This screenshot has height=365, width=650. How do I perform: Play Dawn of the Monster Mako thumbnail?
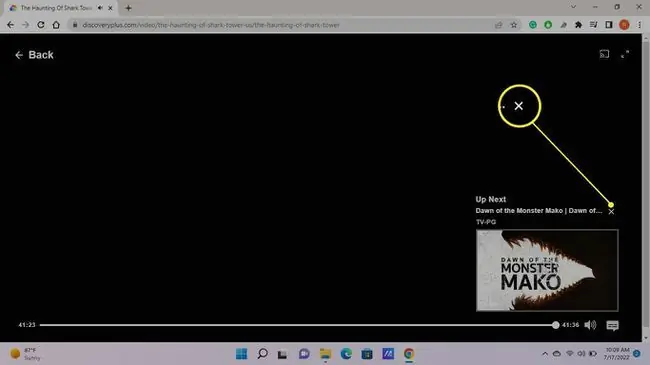click(547, 270)
